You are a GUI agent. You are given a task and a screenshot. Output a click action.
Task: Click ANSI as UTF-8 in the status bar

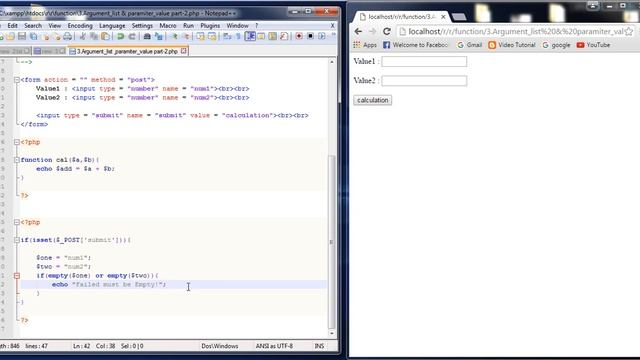click(x=274, y=346)
